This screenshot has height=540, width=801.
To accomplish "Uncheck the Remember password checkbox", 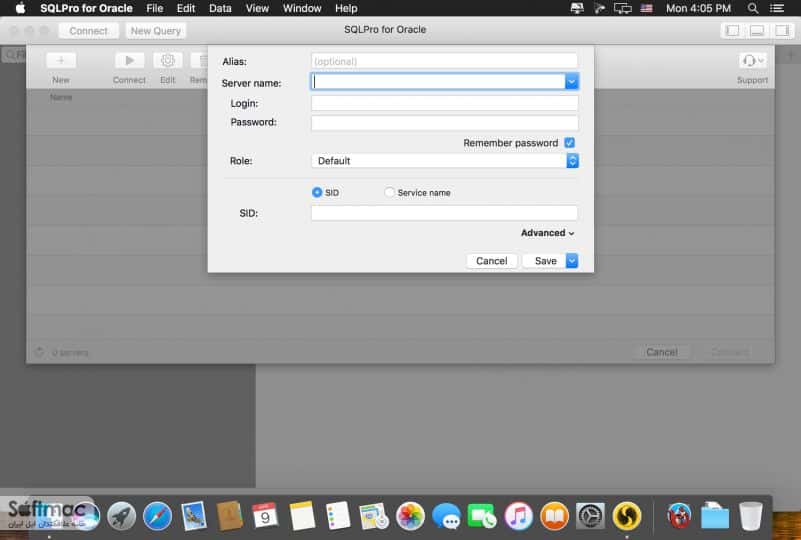I will point(570,143).
